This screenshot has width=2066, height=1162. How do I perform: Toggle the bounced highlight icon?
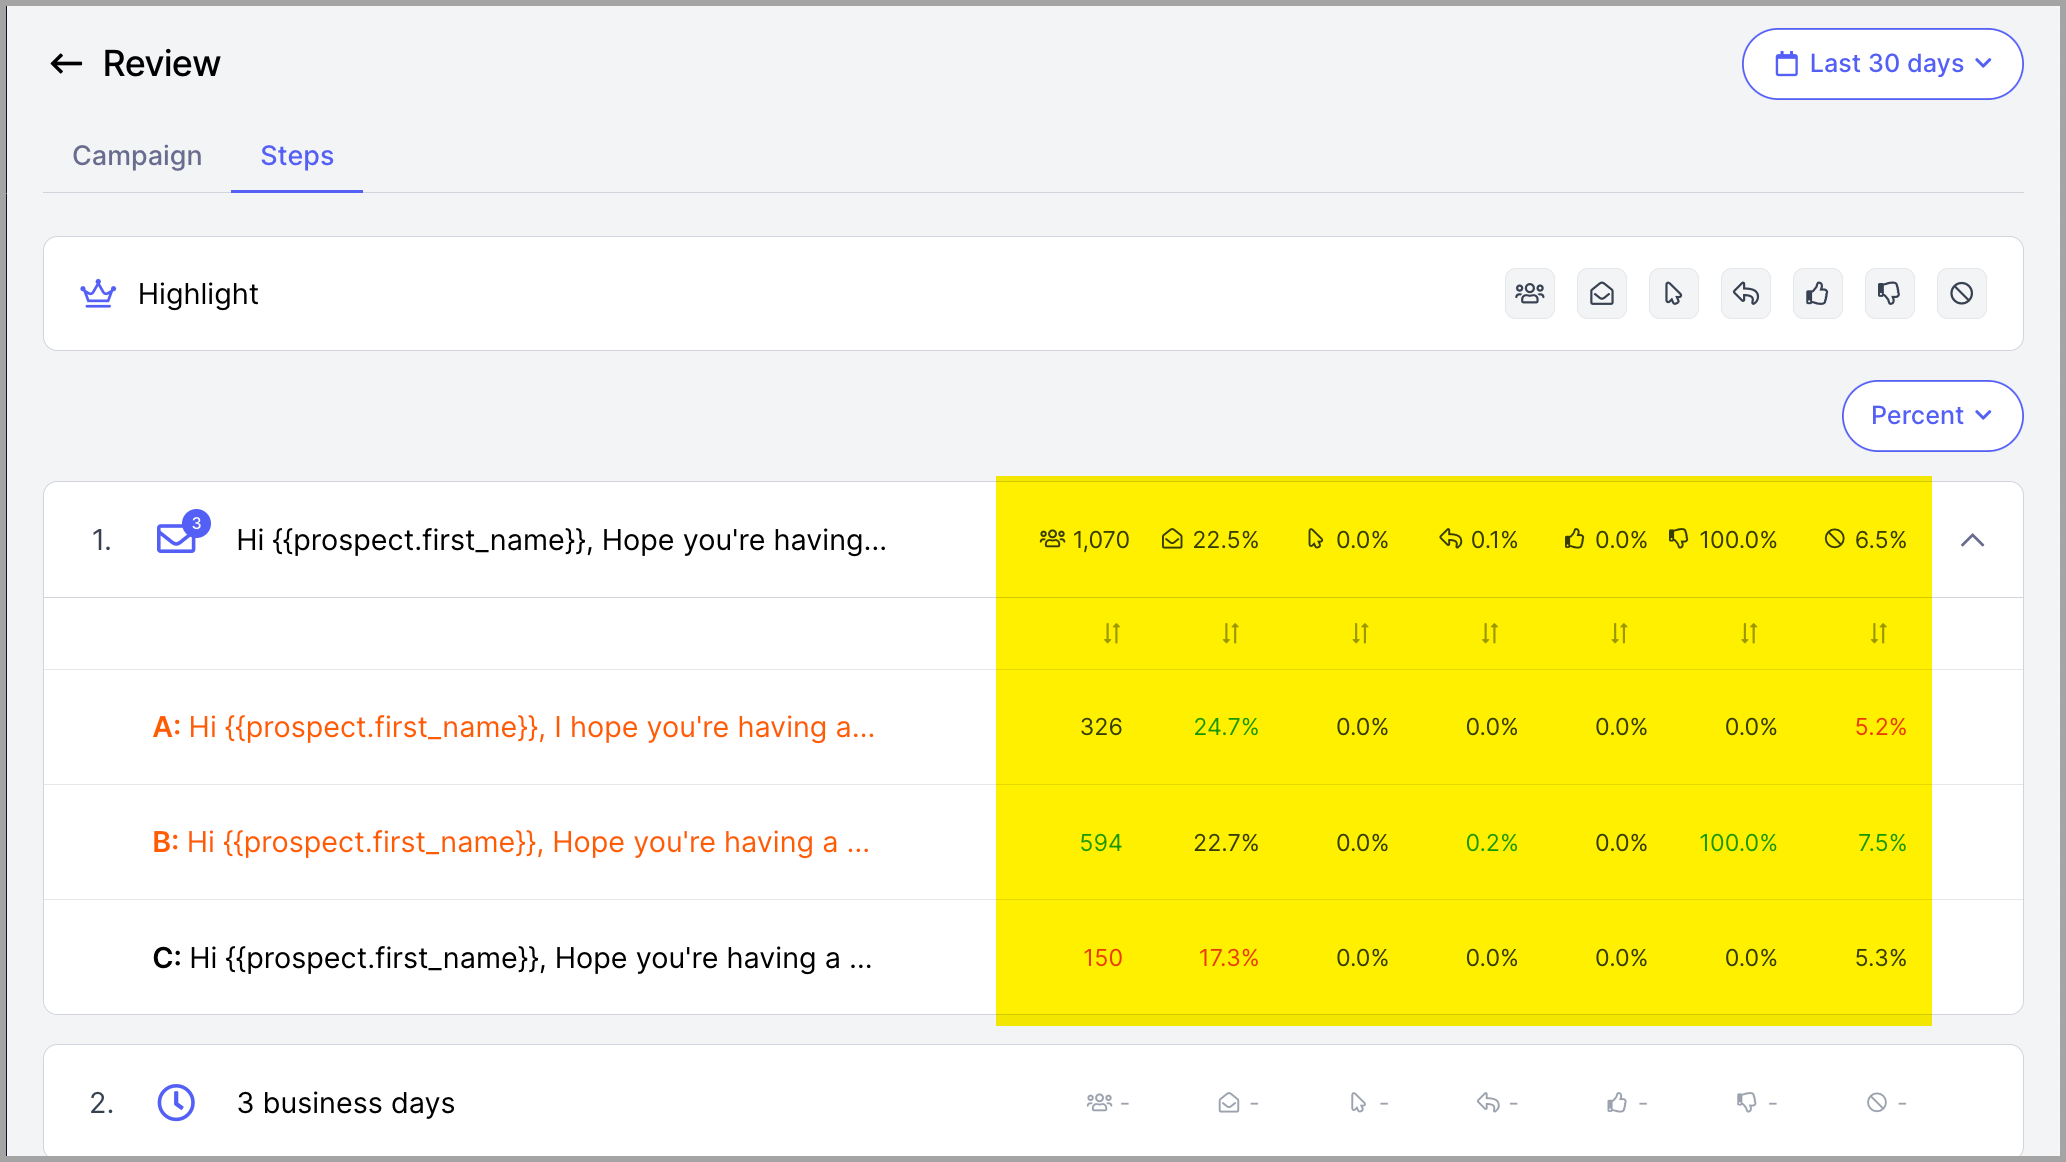(x=1962, y=294)
